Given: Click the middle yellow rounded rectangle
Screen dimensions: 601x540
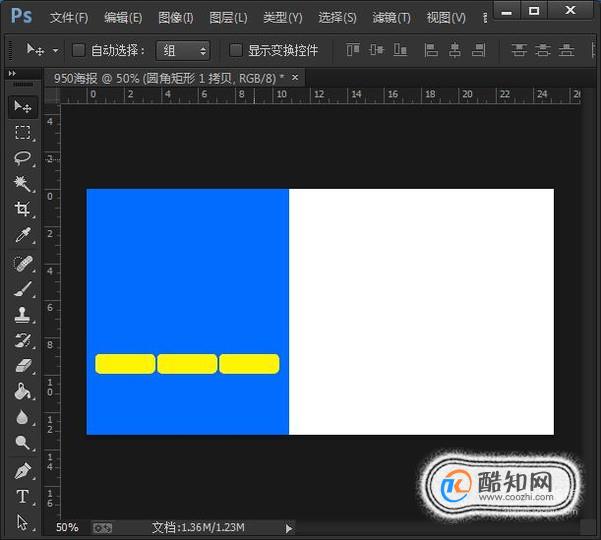Looking at the screenshot, I should coord(187,364).
